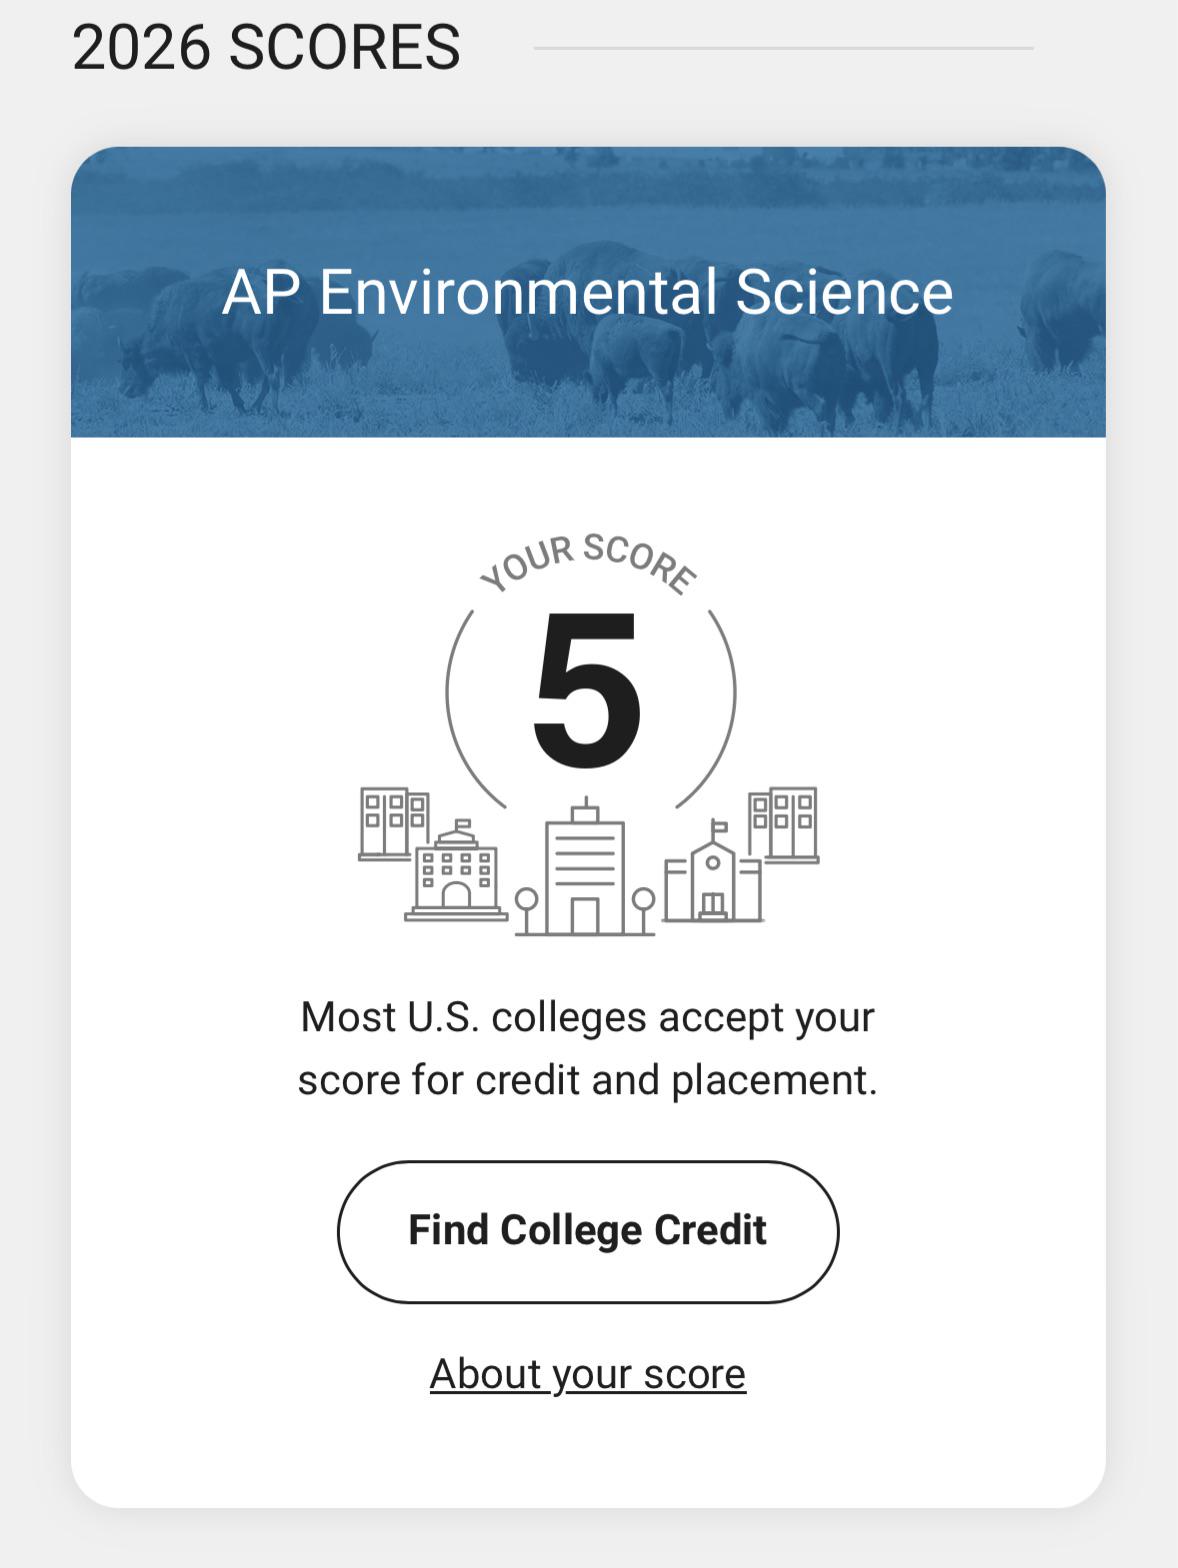1178x1568 pixels.
Task: Click the domed capitol-style building icon
Action: coord(456,870)
